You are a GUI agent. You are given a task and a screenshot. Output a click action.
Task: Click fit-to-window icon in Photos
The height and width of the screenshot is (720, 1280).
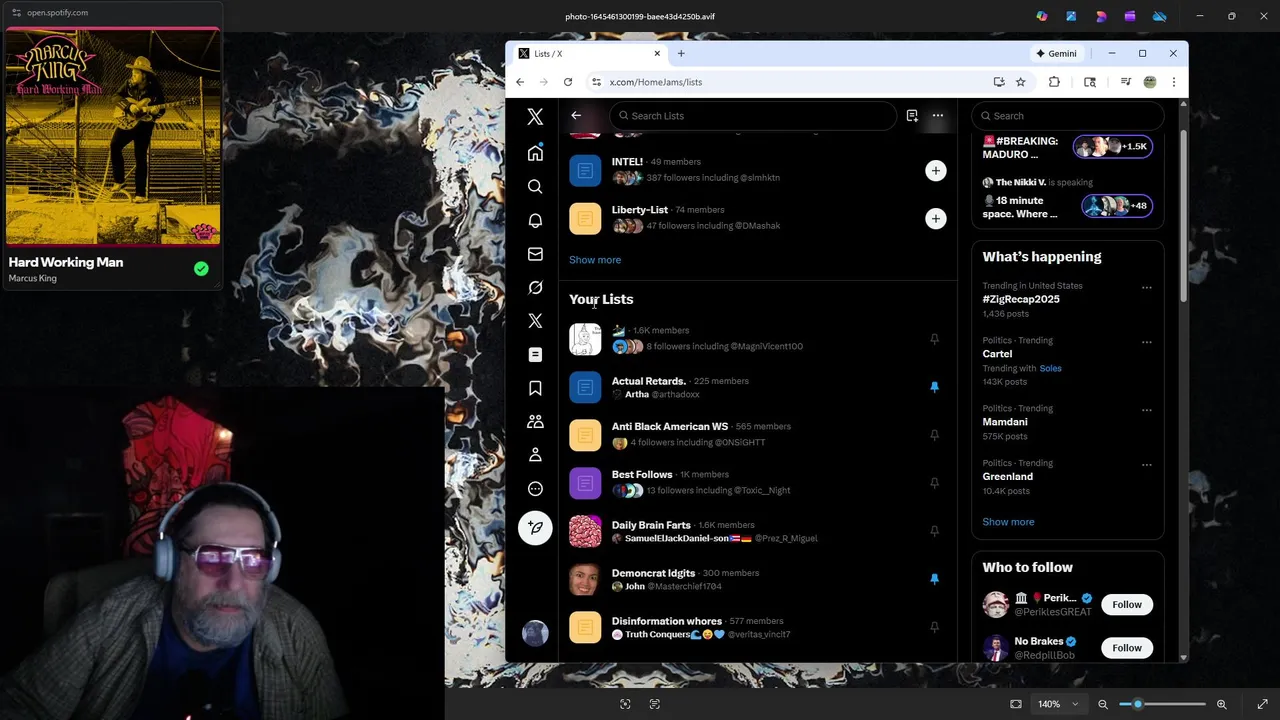tap(1016, 704)
